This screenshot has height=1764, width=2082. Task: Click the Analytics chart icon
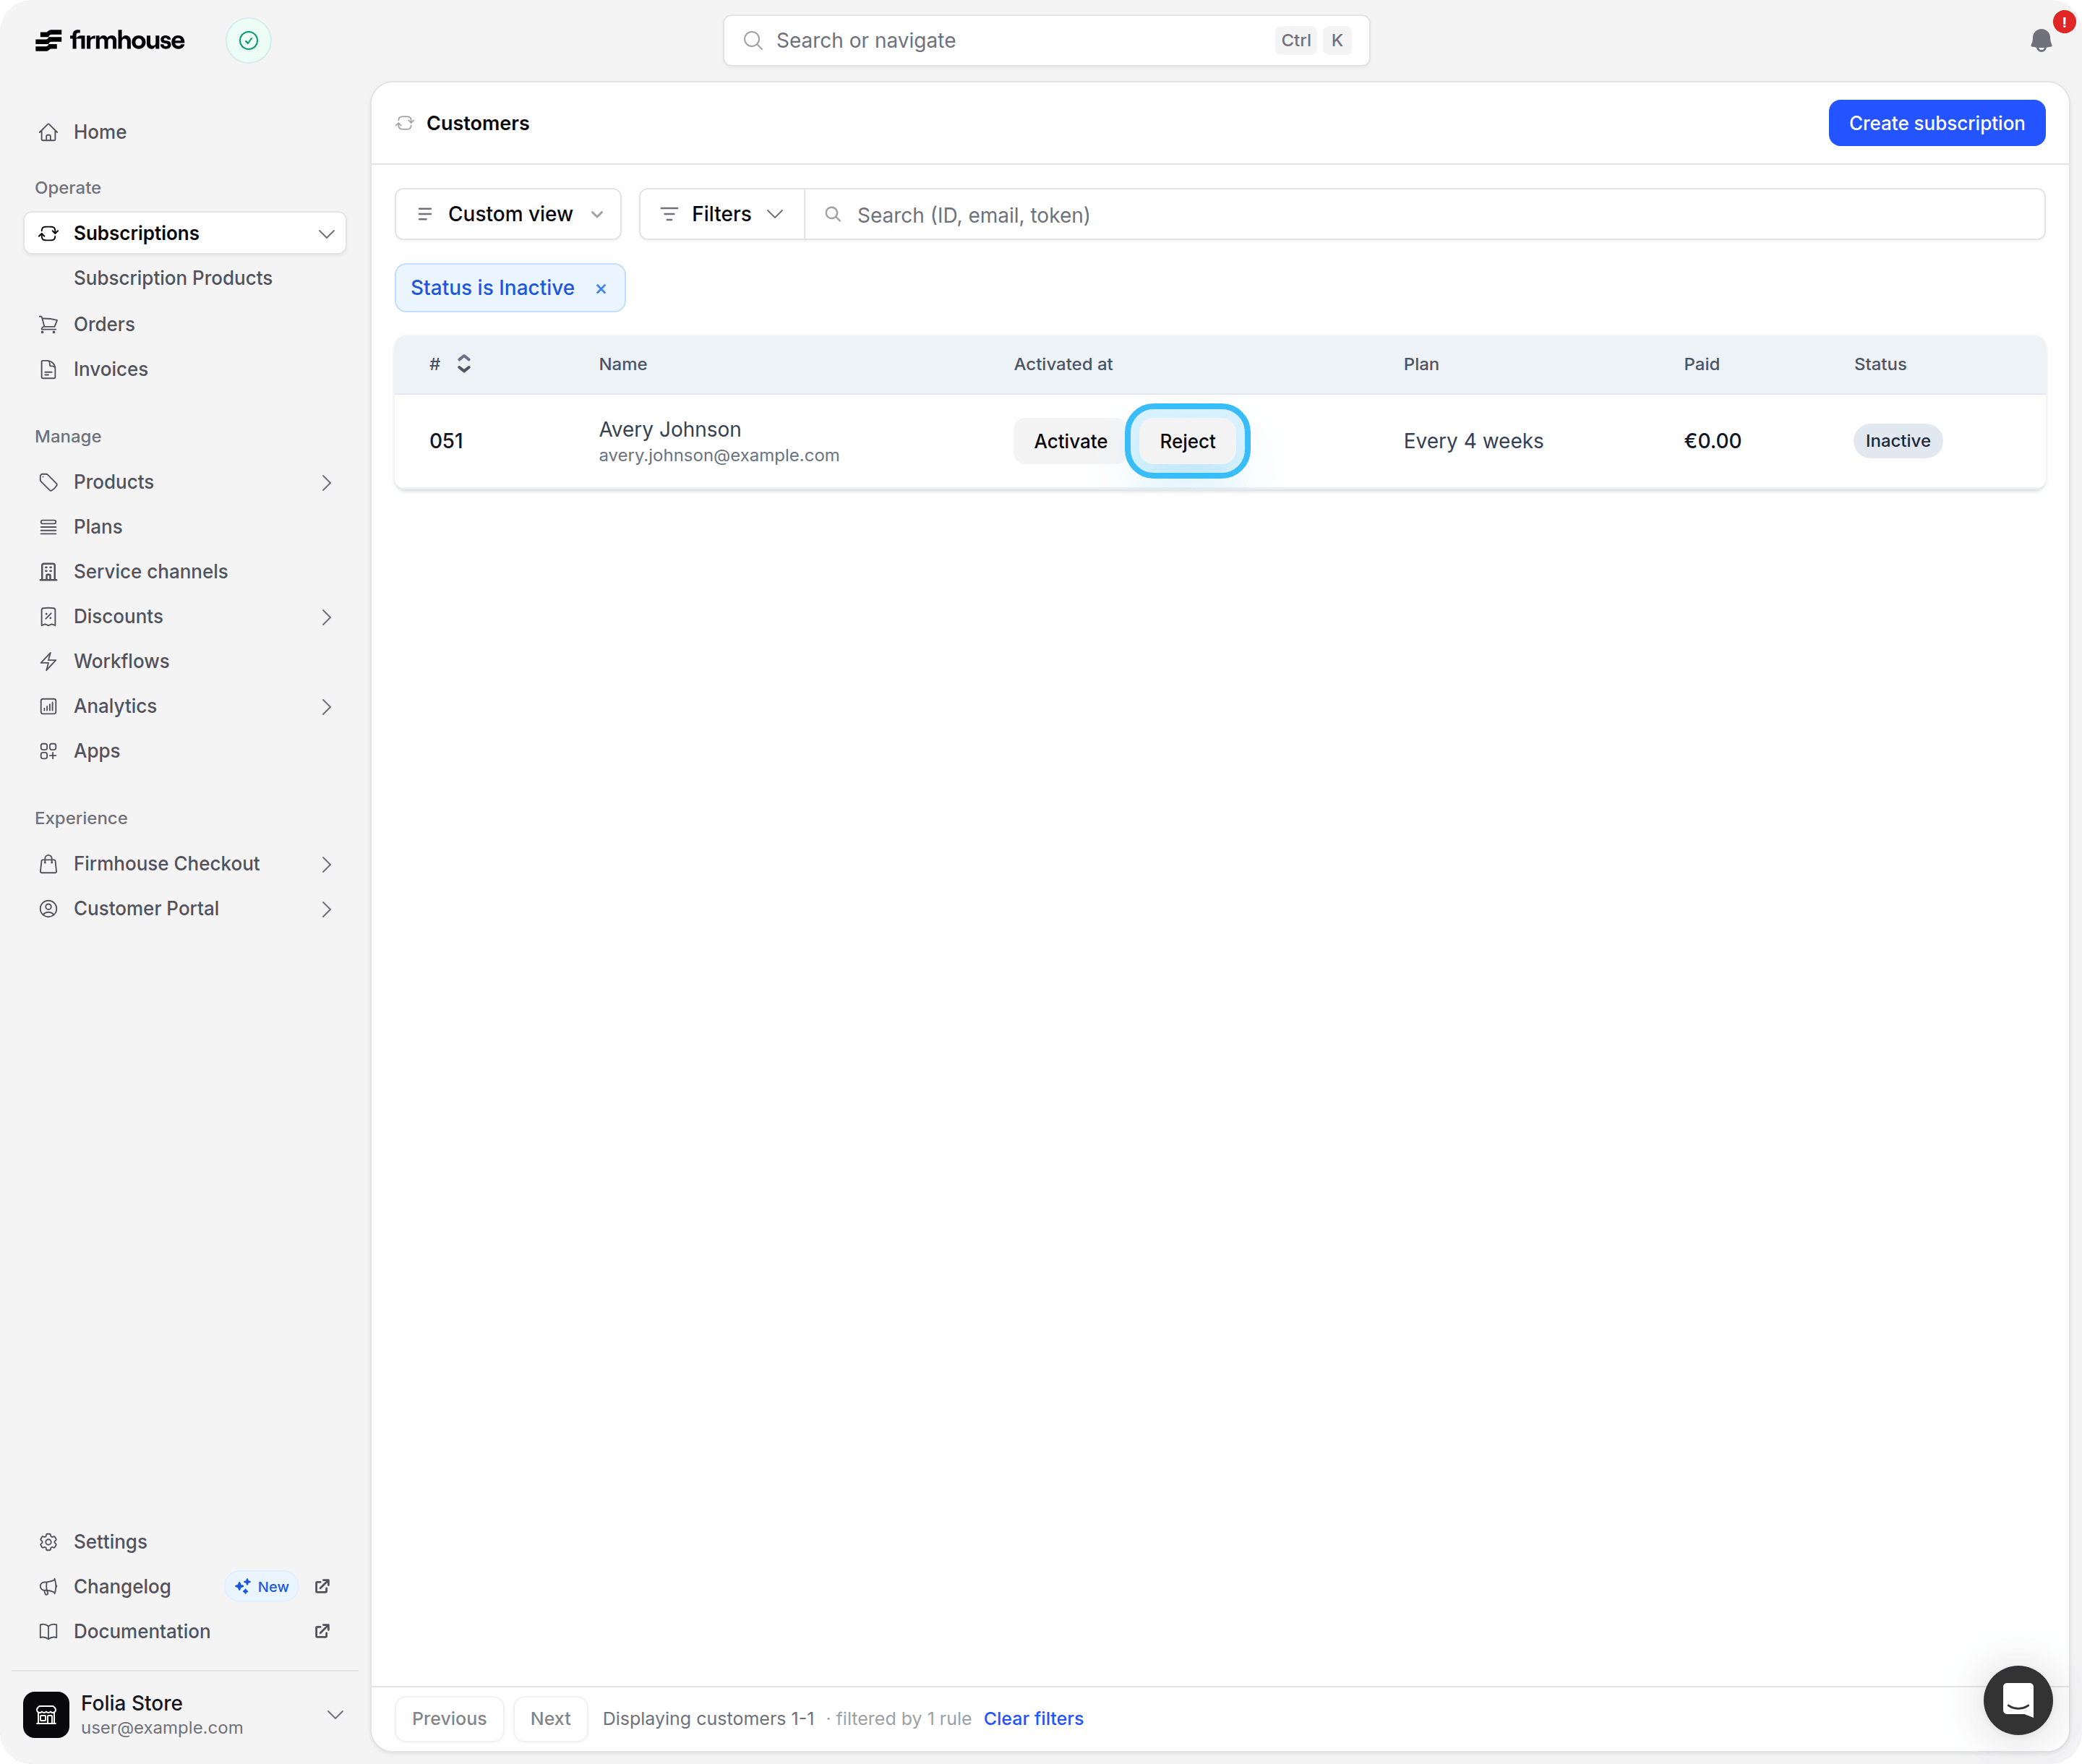pos(48,706)
